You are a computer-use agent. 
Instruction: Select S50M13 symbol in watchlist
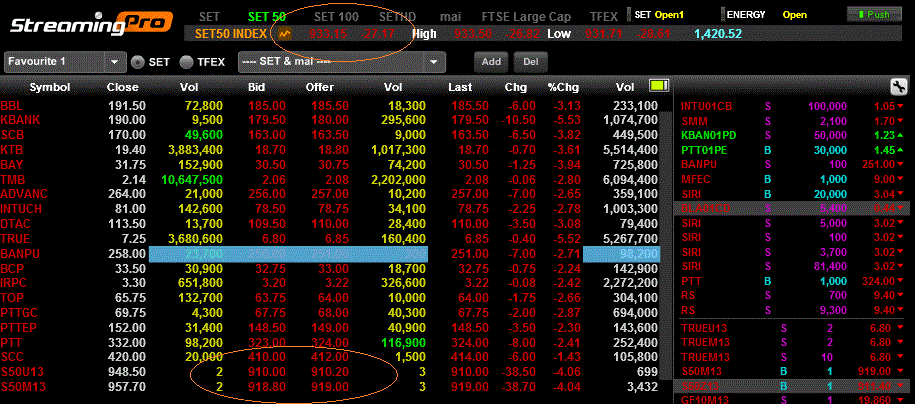coord(23,386)
